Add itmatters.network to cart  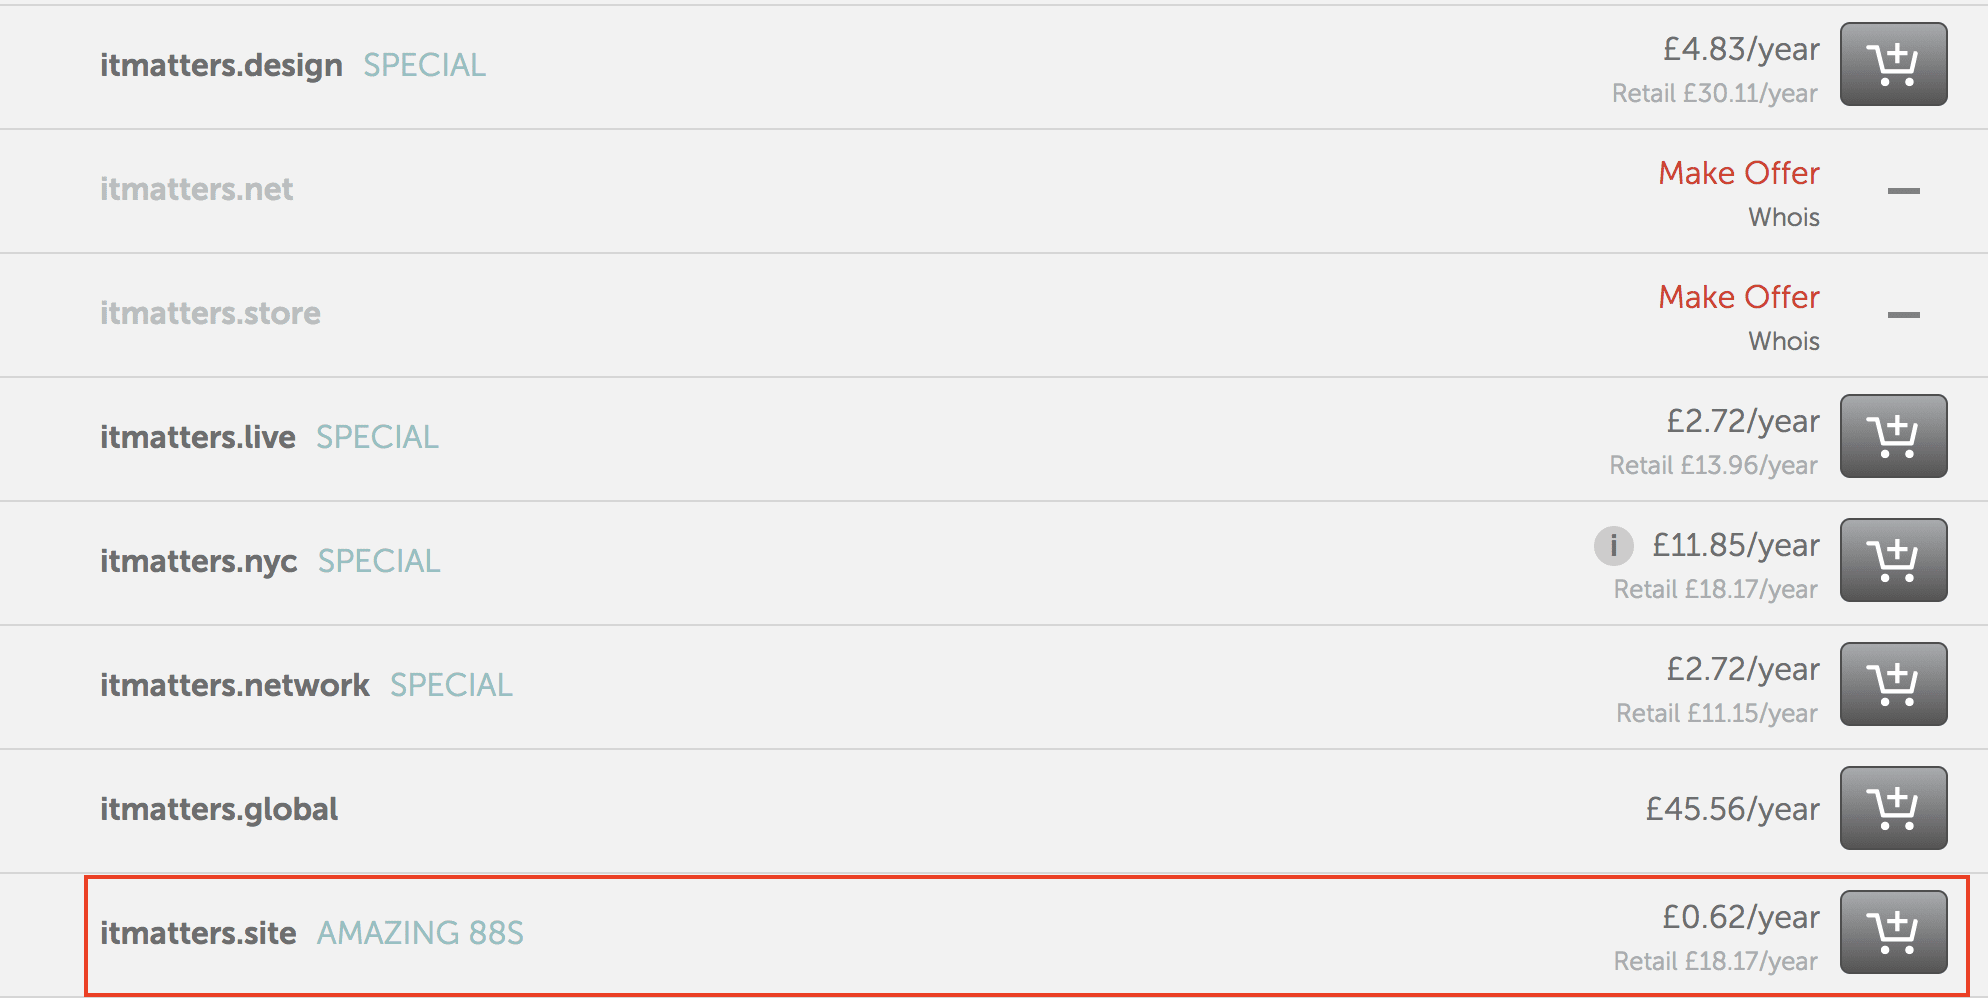pyautogui.click(x=1893, y=684)
